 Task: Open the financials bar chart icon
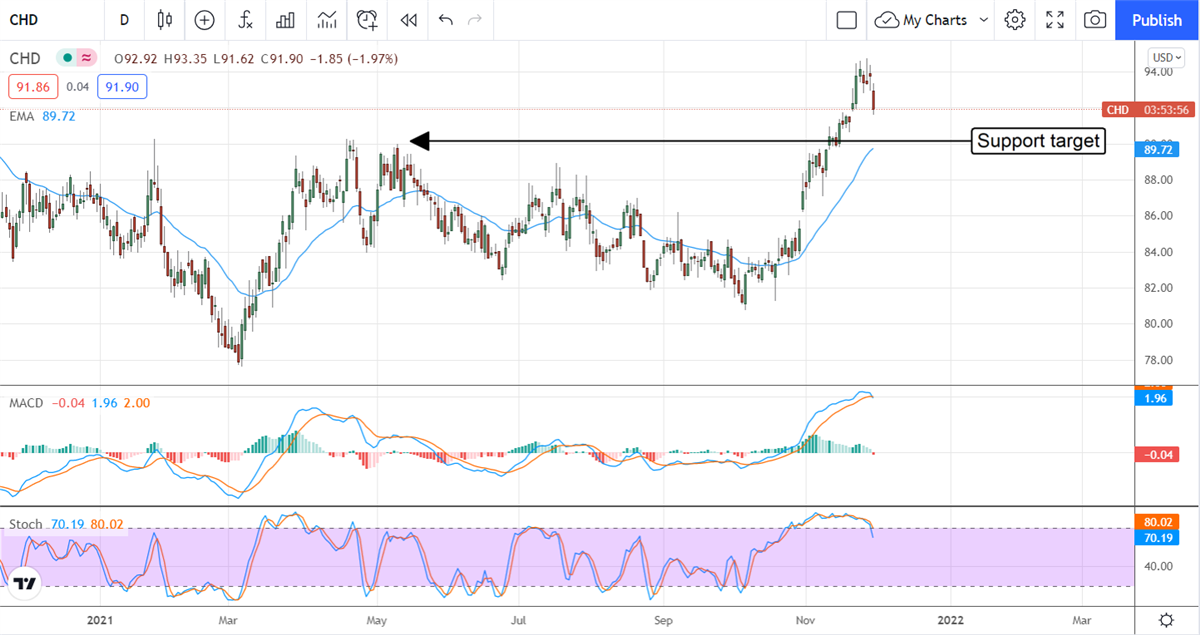pos(285,20)
